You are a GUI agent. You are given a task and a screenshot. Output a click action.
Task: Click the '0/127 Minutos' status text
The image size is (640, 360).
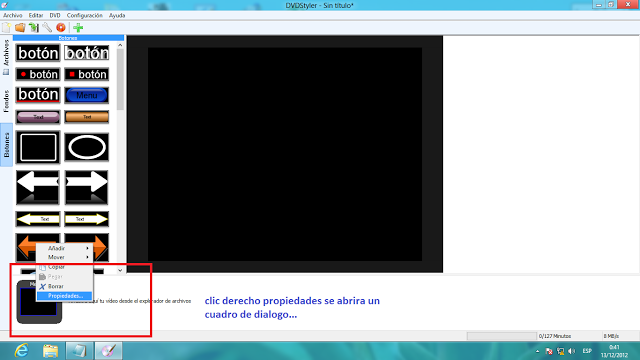coord(555,336)
